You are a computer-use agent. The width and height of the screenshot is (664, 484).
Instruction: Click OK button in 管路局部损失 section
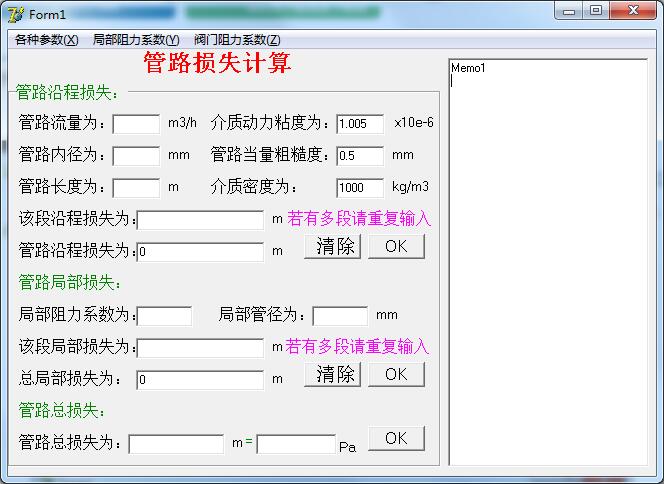click(x=396, y=375)
